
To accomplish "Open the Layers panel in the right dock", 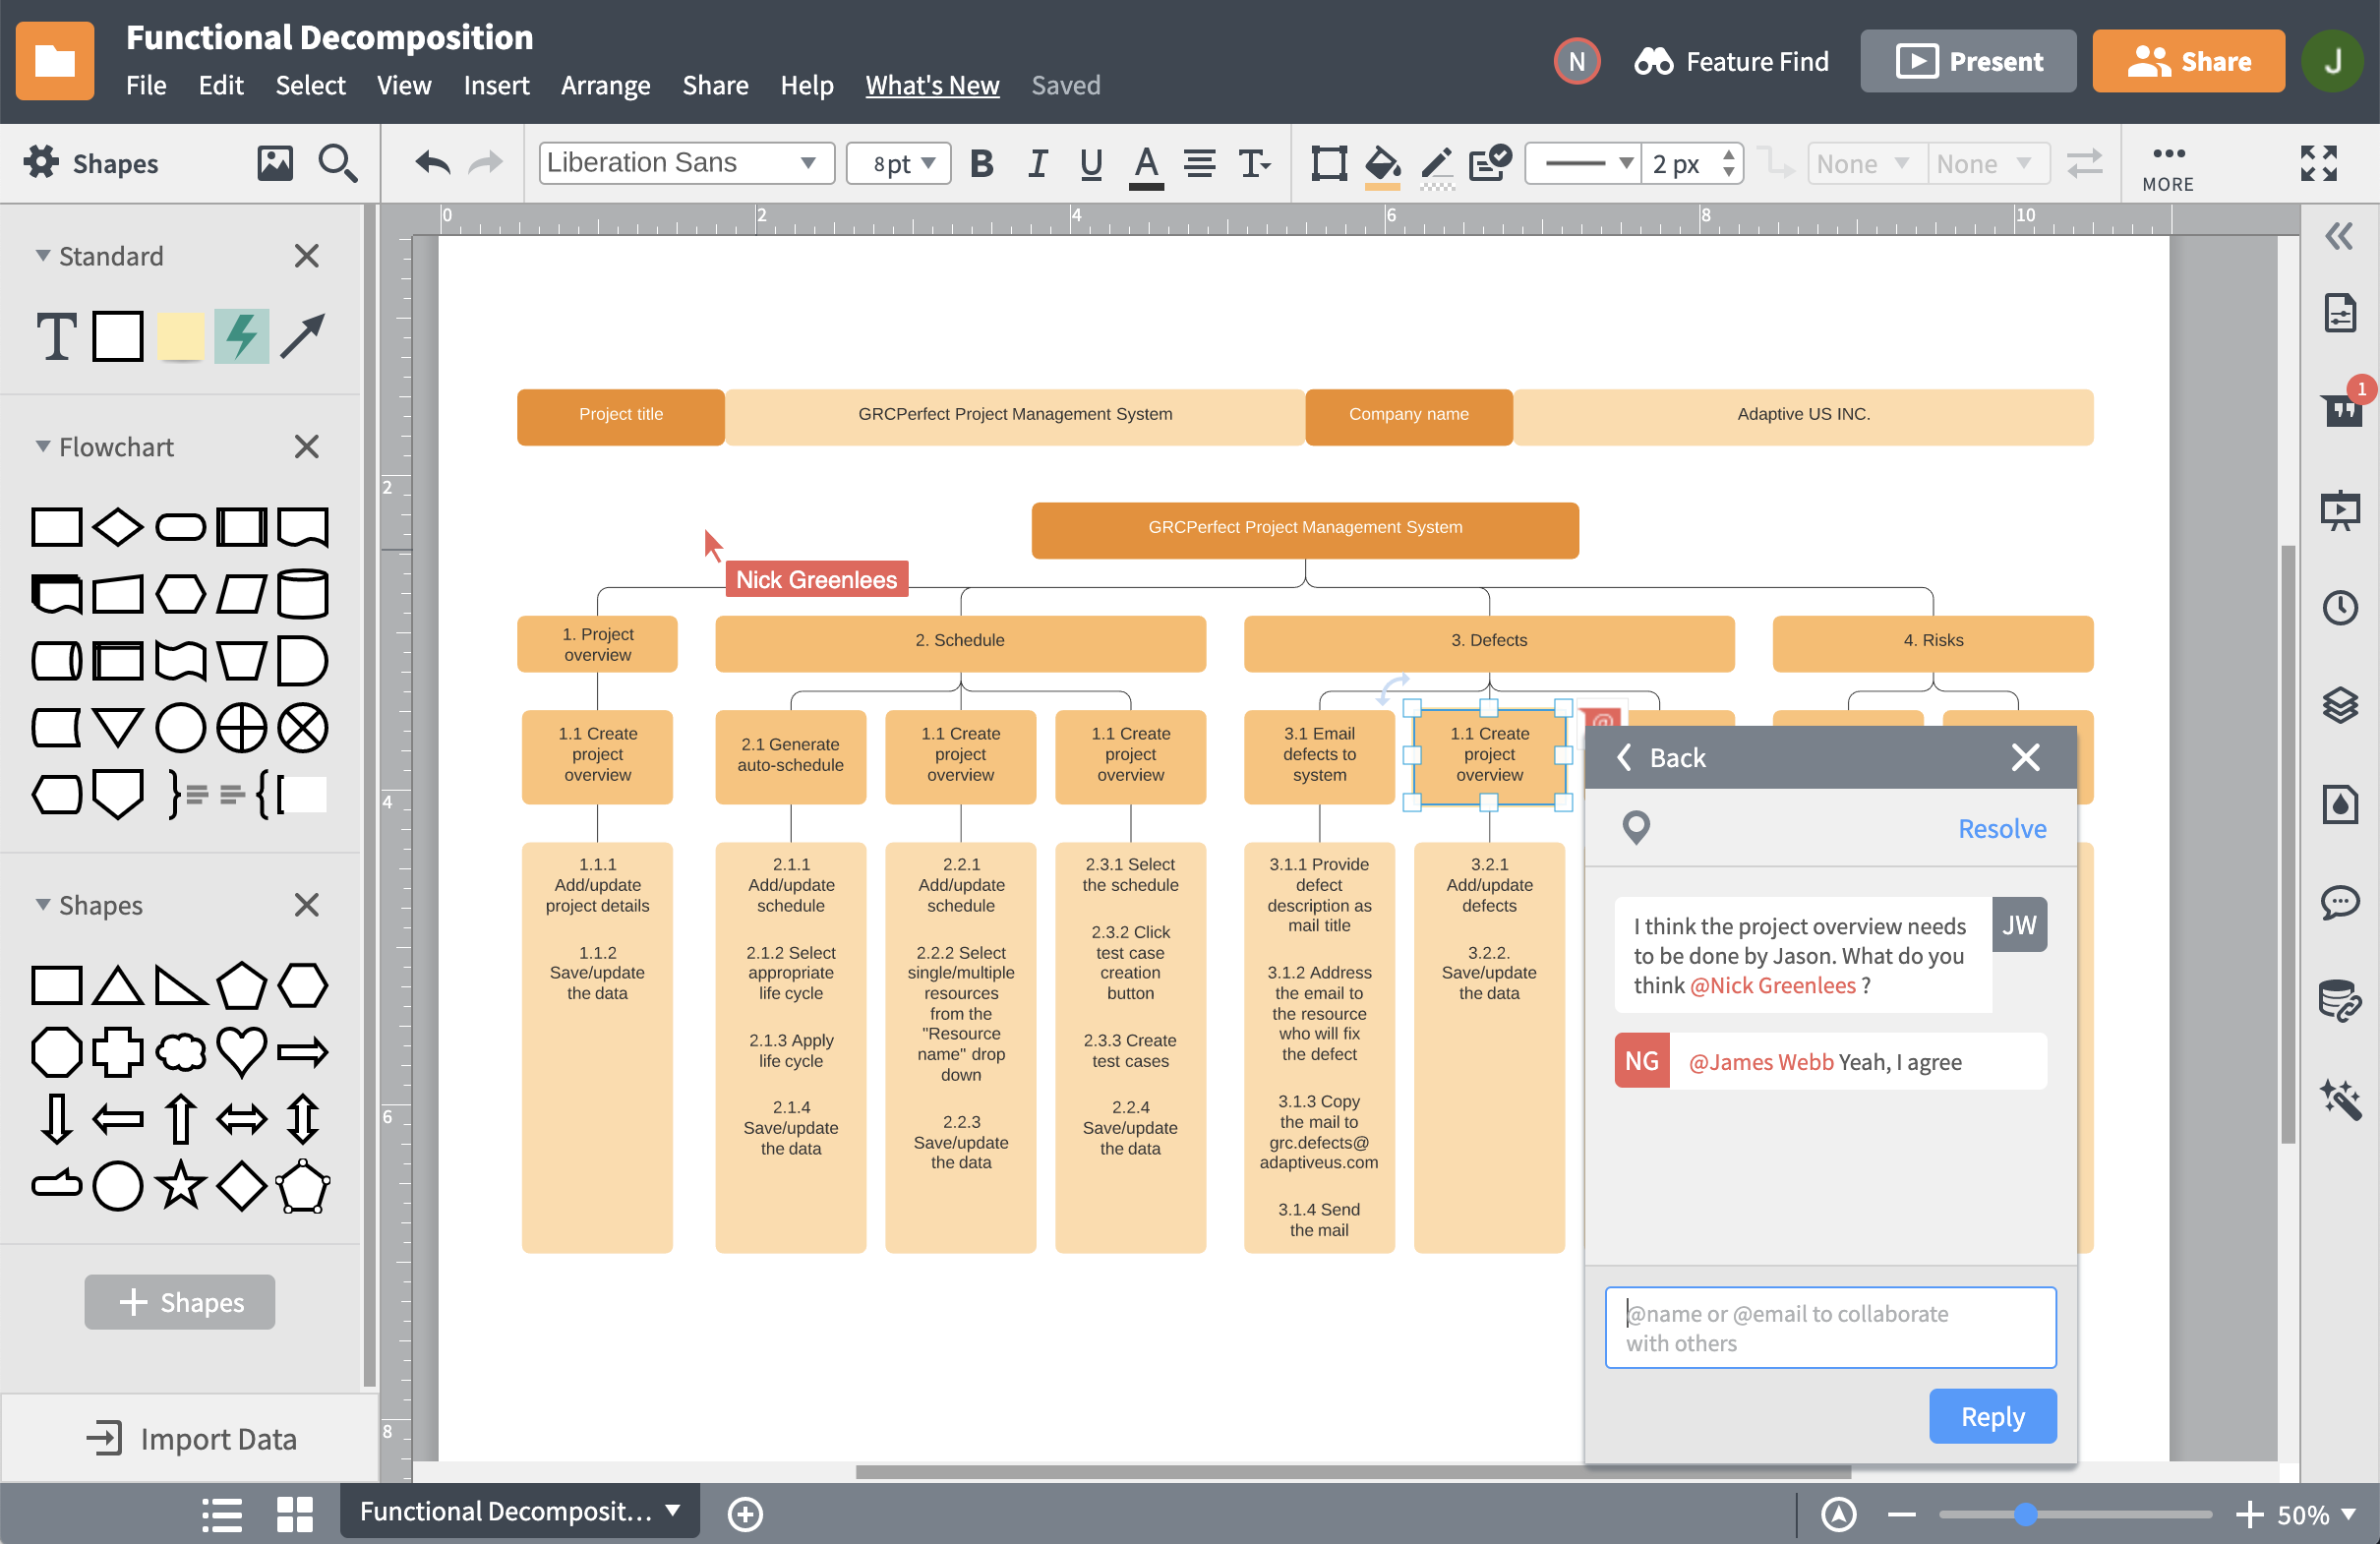I will 2343,706.
